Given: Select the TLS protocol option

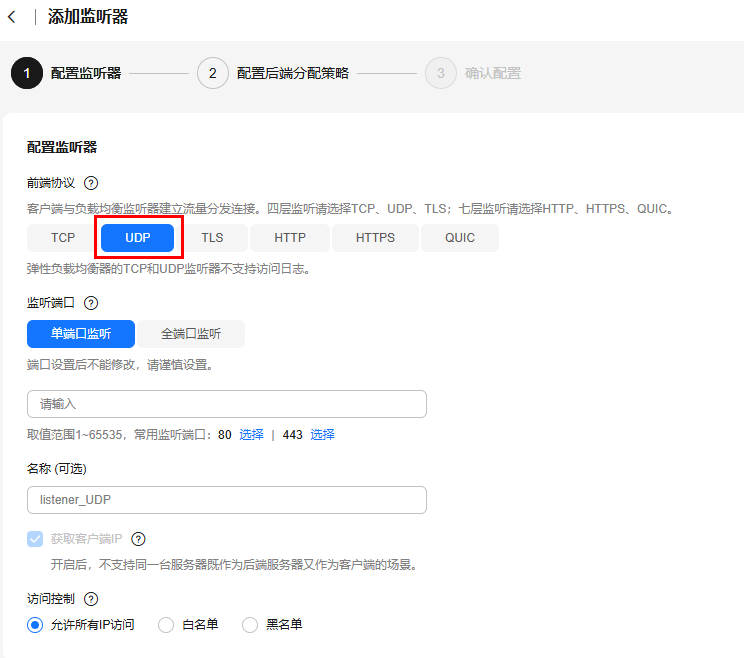Looking at the screenshot, I should point(212,238).
